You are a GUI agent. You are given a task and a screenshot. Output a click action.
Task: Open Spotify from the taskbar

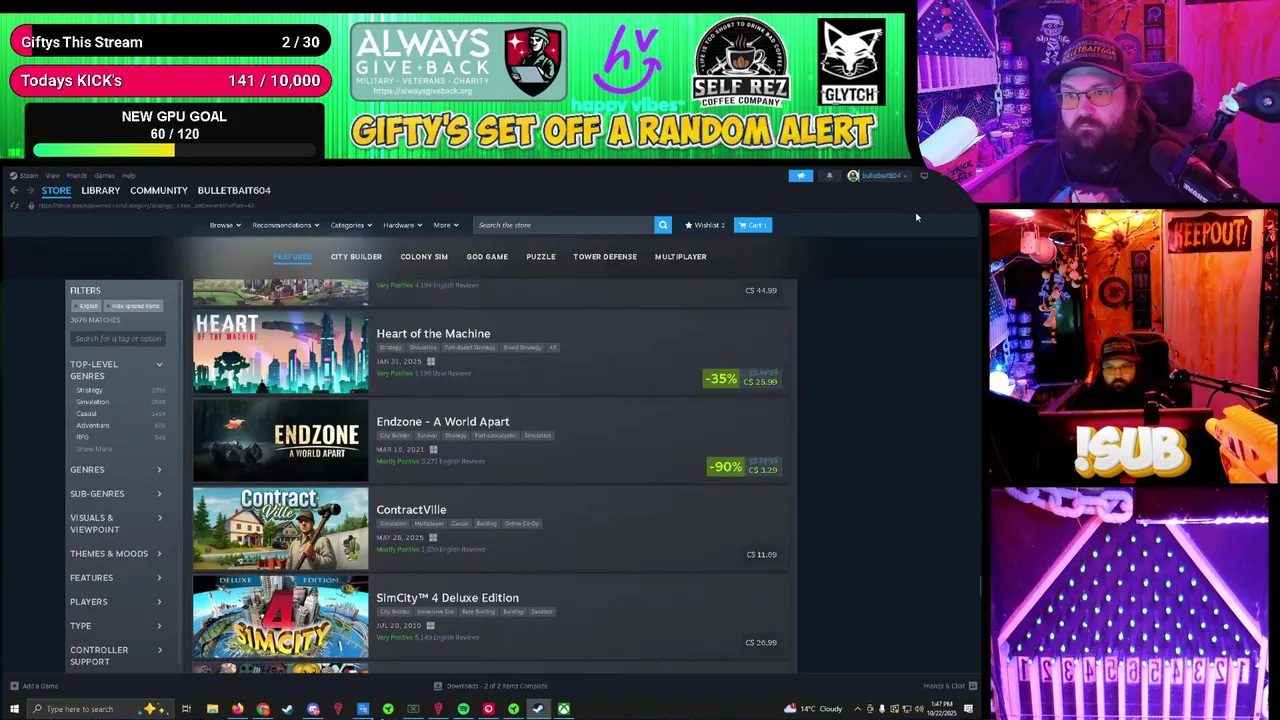[x=463, y=709]
